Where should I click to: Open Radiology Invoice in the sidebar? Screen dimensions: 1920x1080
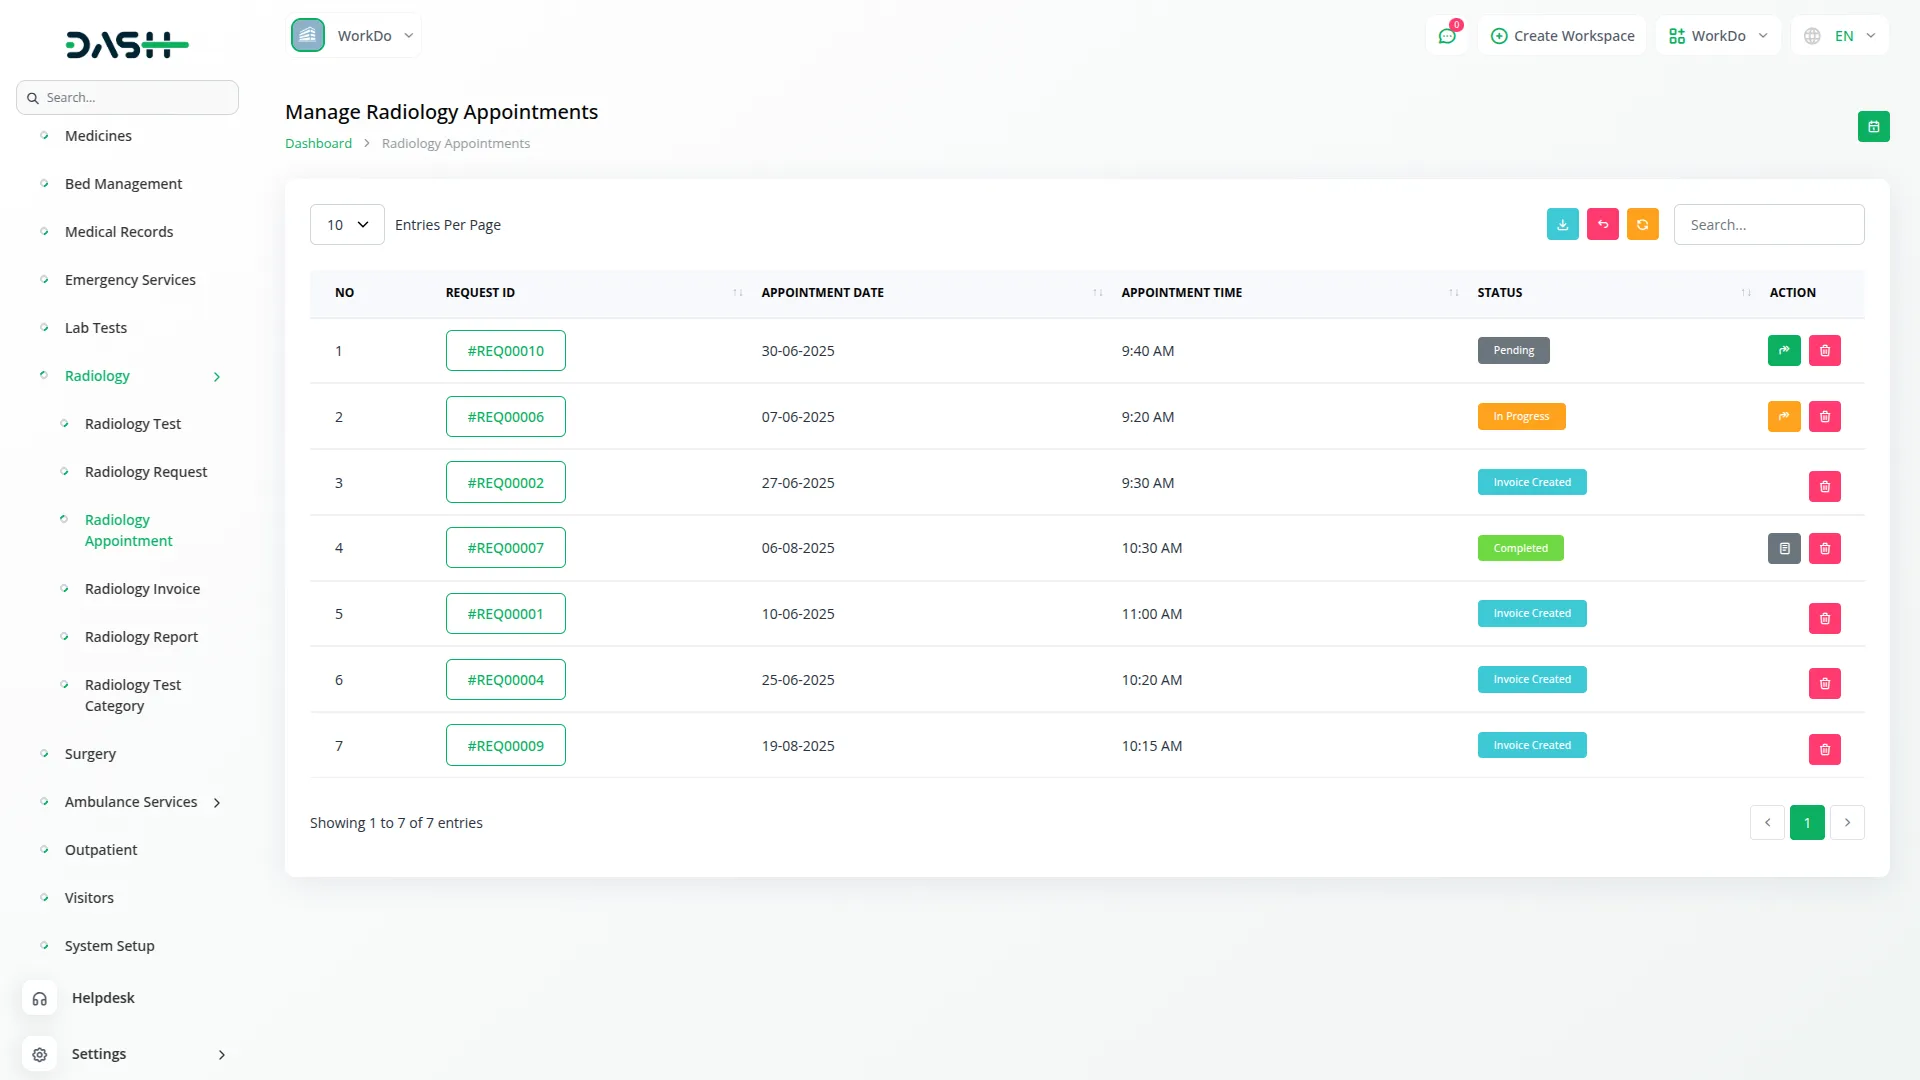(142, 589)
